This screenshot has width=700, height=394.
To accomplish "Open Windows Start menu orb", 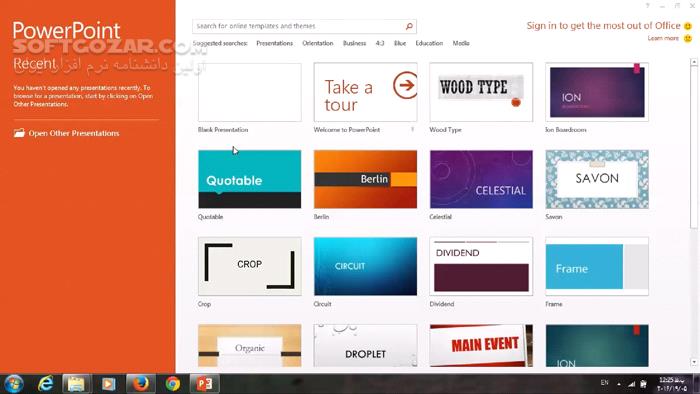I will pos(14,384).
